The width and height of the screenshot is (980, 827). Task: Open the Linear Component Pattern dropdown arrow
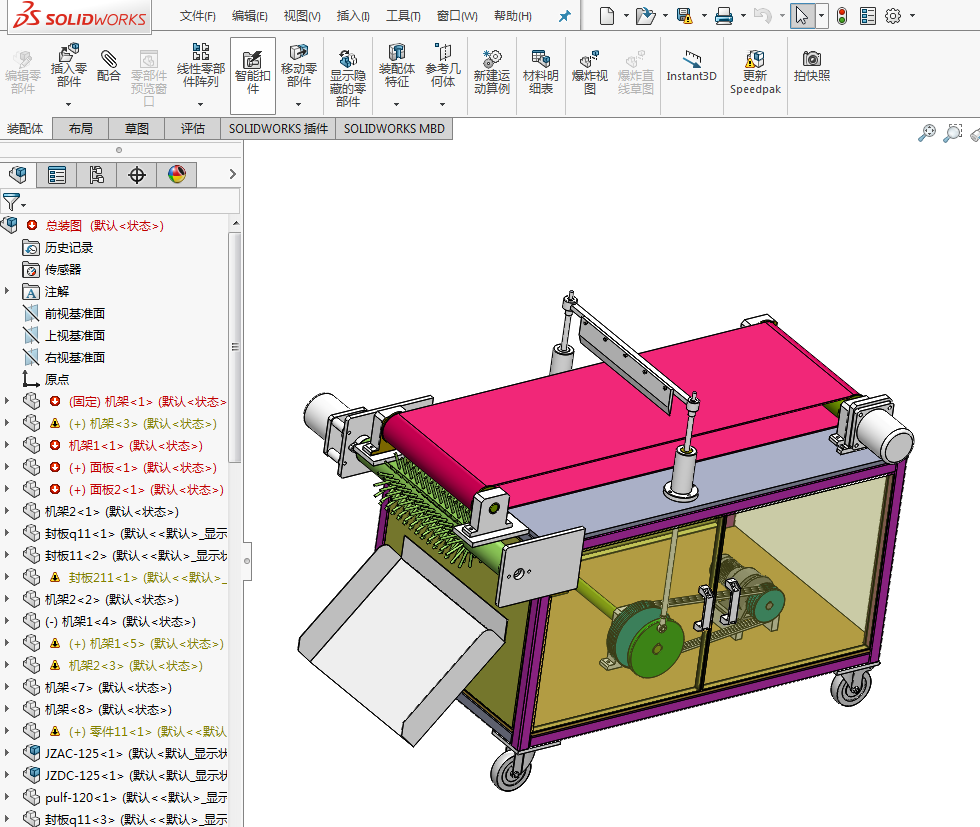201,104
